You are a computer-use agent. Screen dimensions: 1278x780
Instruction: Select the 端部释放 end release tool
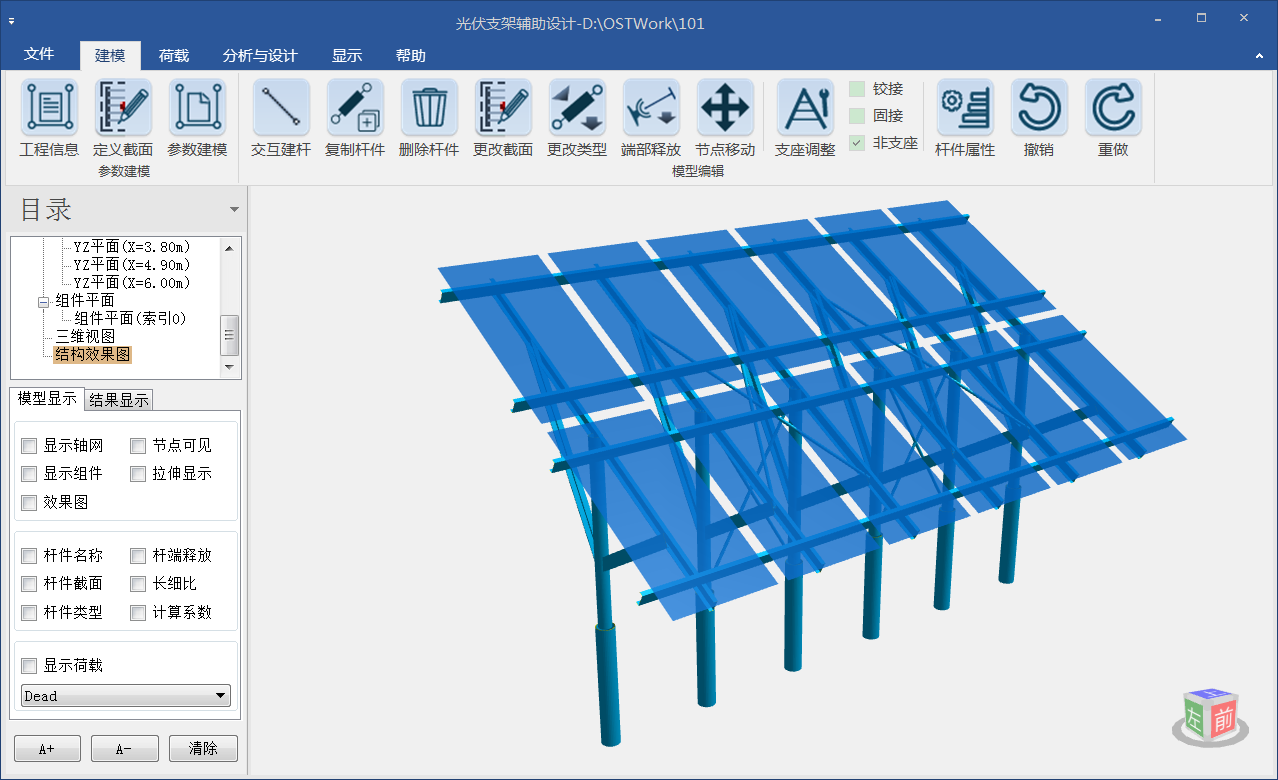click(651, 108)
